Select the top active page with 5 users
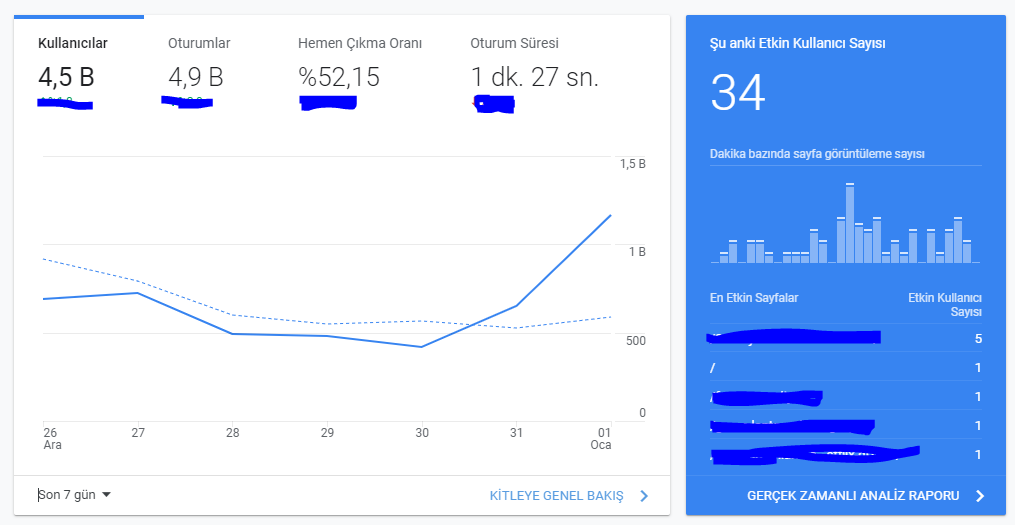 click(845, 339)
